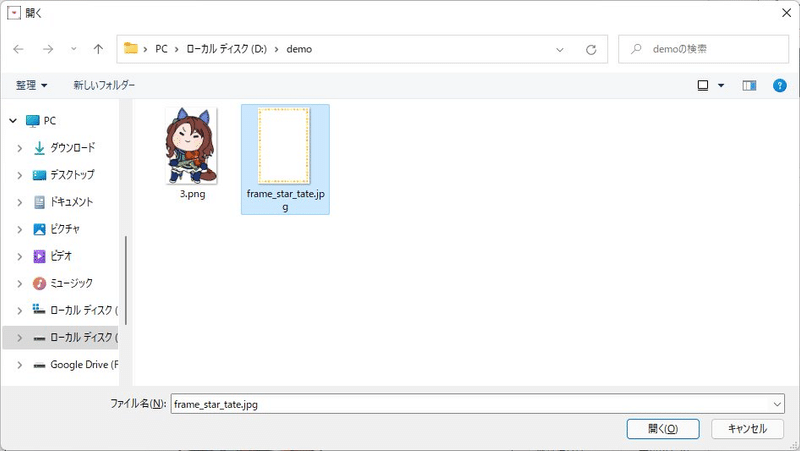Image resolution: width=800 pixels, height=451 pixels.
Task: Expand the デスクトップ node
Action: click(x=19, y=176)
